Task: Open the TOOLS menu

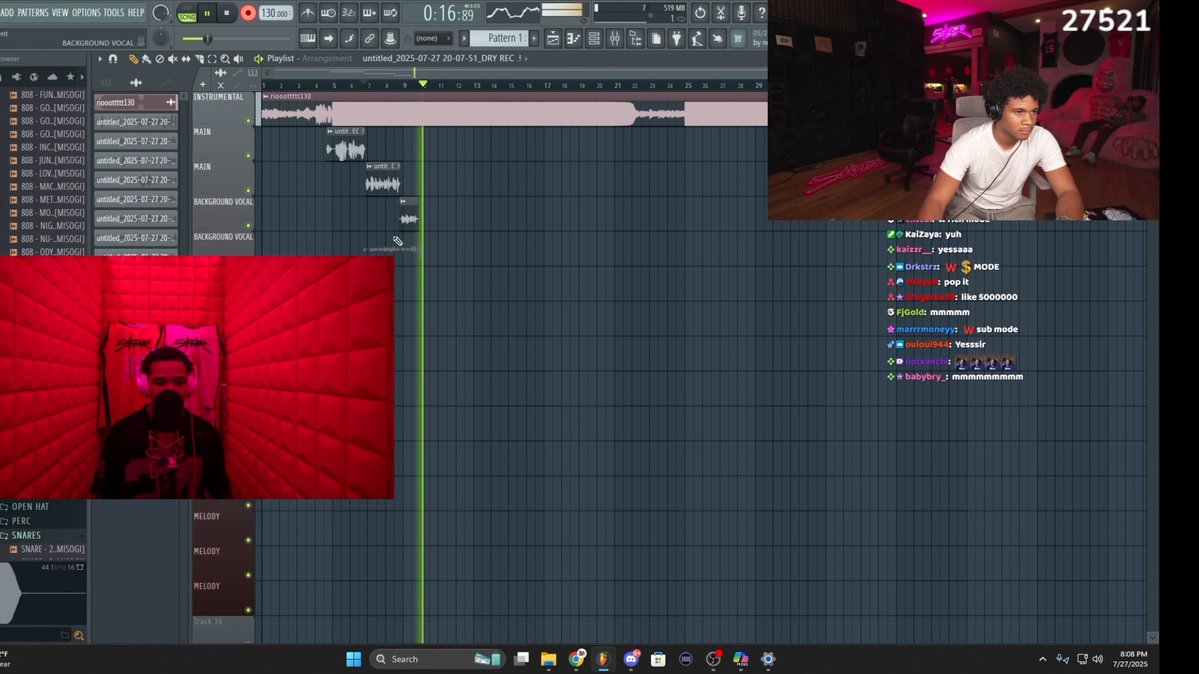Action: [114, 12]
